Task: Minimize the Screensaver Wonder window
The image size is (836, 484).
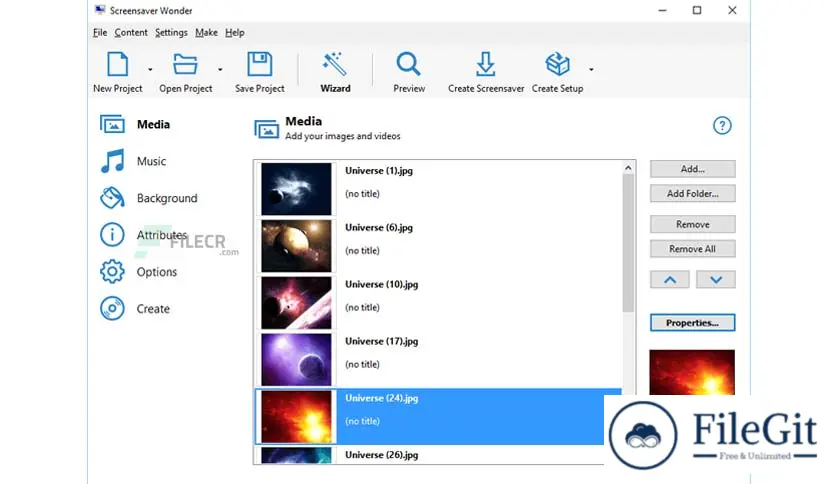Action: click(662, 10)
